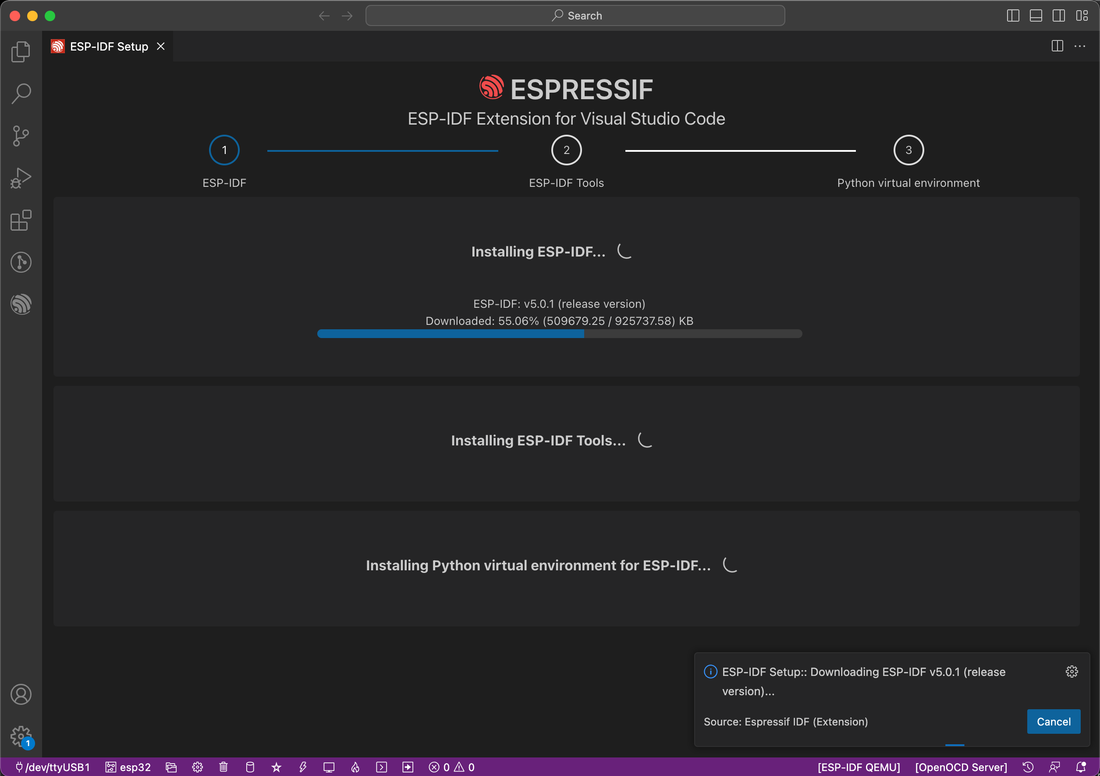Select the ESP-IDF Setup tab

108,46
